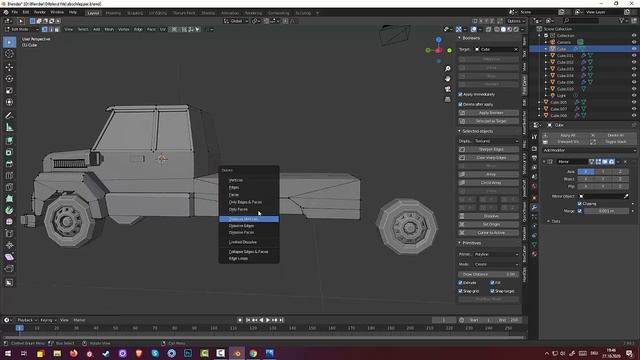Open the Global transform orientation dropdown
The image size is (640, 360).
pos(236,21)
